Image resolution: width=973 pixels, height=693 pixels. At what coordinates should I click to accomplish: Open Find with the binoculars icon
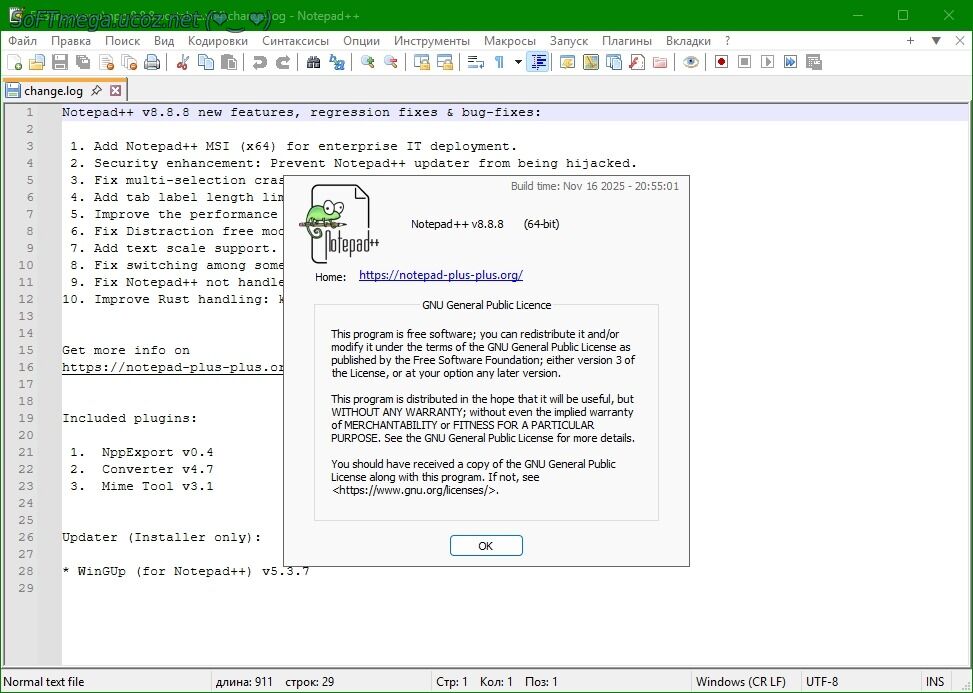pos(314,62)
